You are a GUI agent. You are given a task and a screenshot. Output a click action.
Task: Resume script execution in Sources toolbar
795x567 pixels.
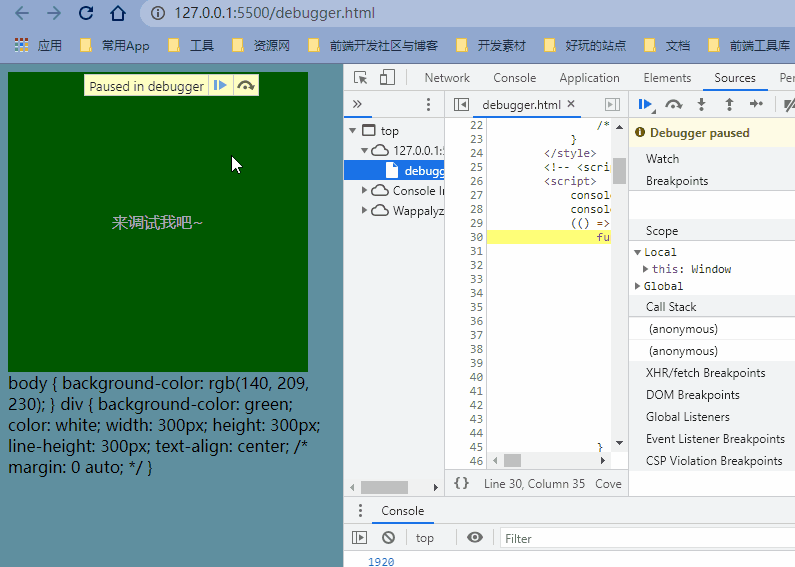645,104
